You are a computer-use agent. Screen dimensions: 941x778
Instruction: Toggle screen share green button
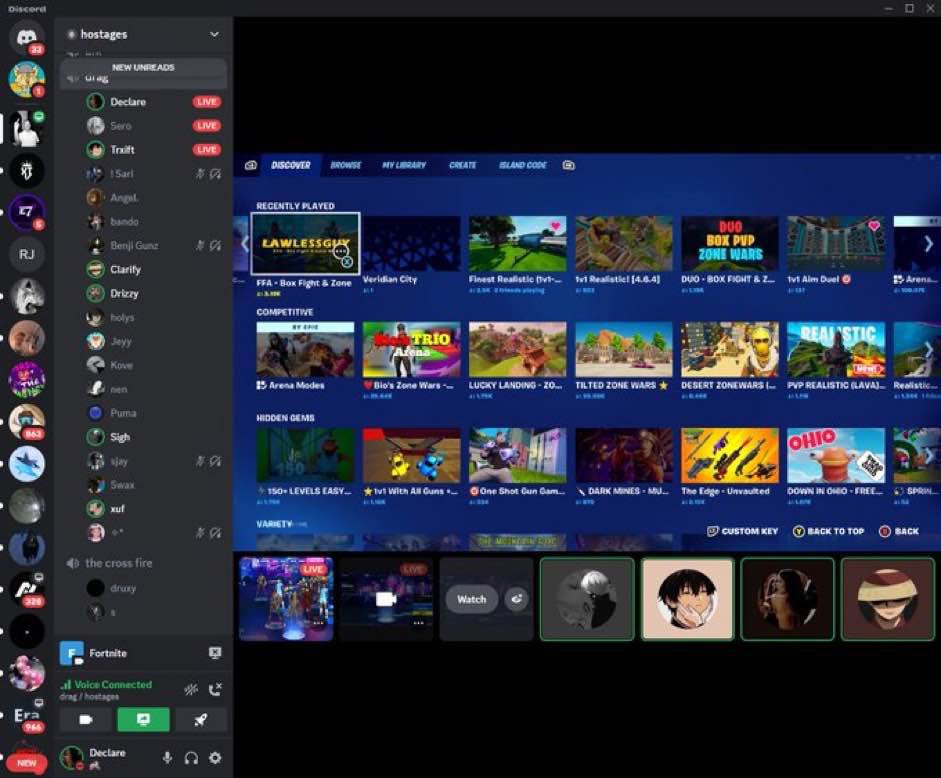[x=143, y=720]
